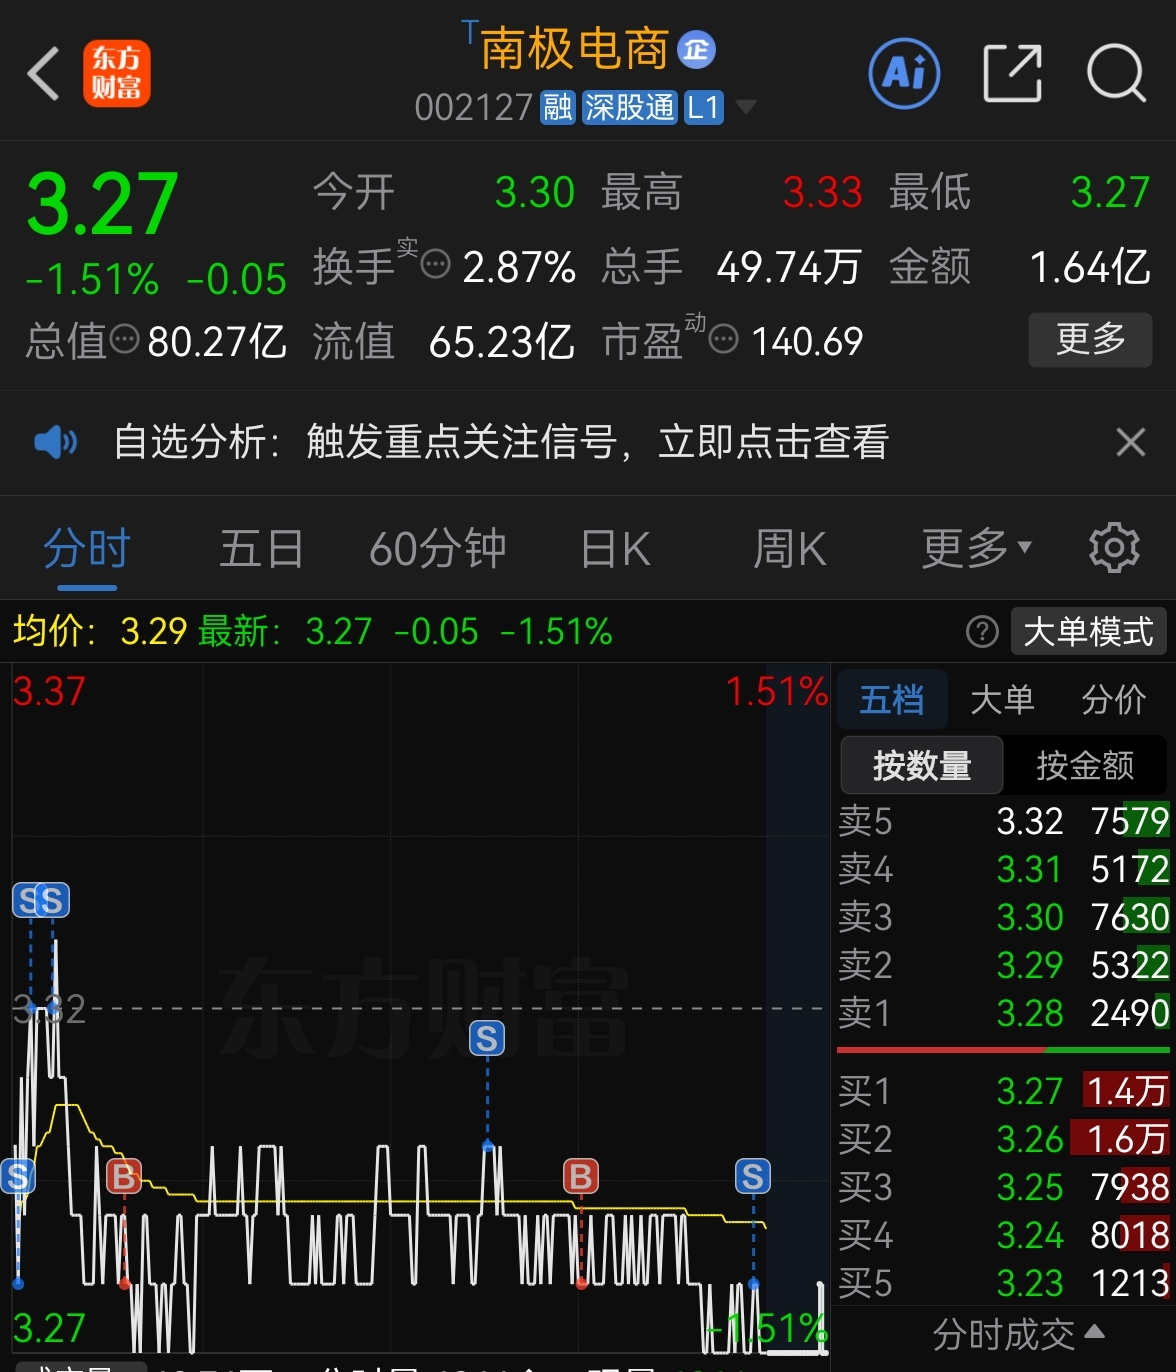Tap the stock code 002127
The width and height of the screenshot is (1176, 1372).
pyautogui.click(x=473, y=107)
